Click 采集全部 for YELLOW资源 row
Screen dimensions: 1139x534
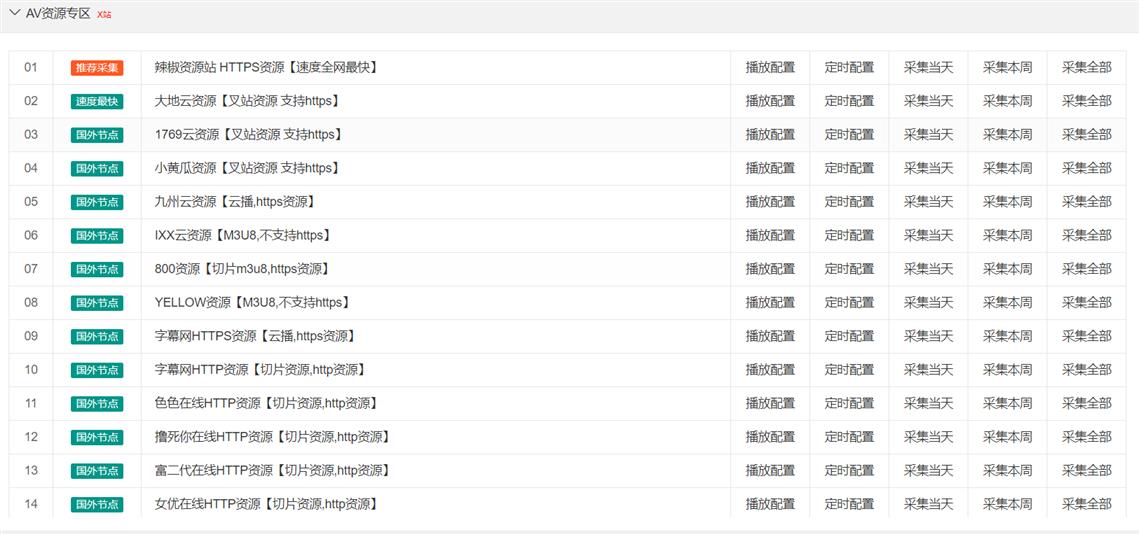point(1086,302)
